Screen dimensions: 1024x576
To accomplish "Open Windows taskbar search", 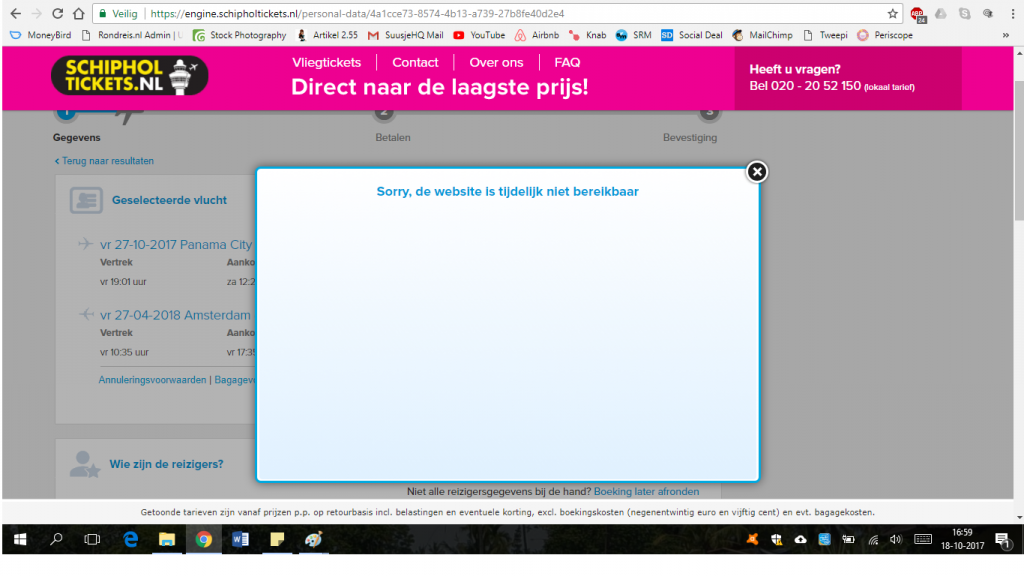I will (x=57, y=539).
